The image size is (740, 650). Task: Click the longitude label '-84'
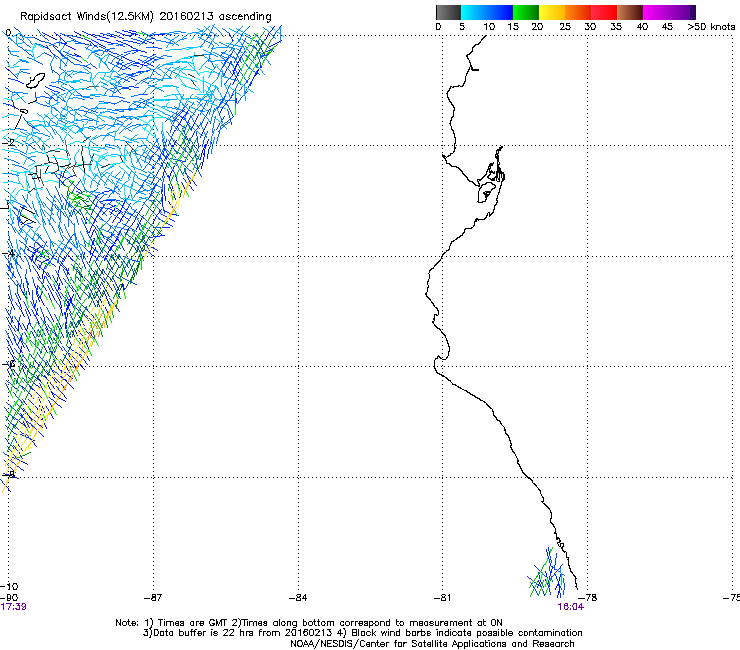(x=298, y=598)
